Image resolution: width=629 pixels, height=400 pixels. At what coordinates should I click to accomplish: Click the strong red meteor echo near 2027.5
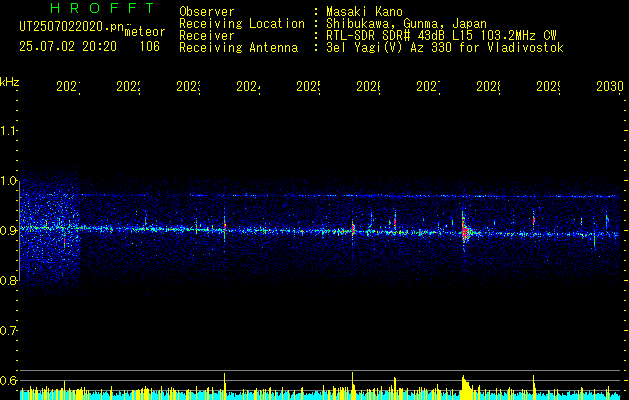click(x=465, y=232)
